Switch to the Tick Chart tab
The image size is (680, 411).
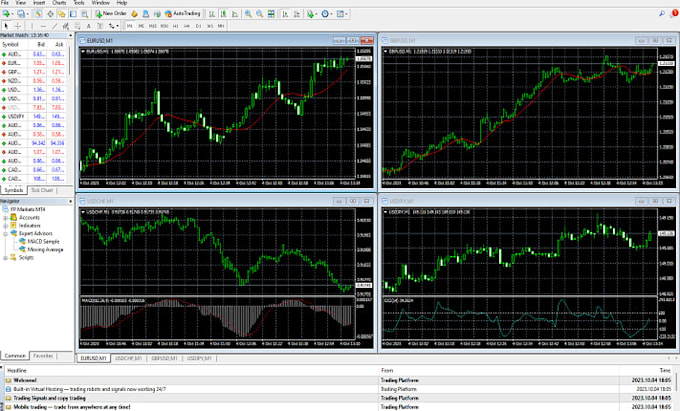(42, 190)
